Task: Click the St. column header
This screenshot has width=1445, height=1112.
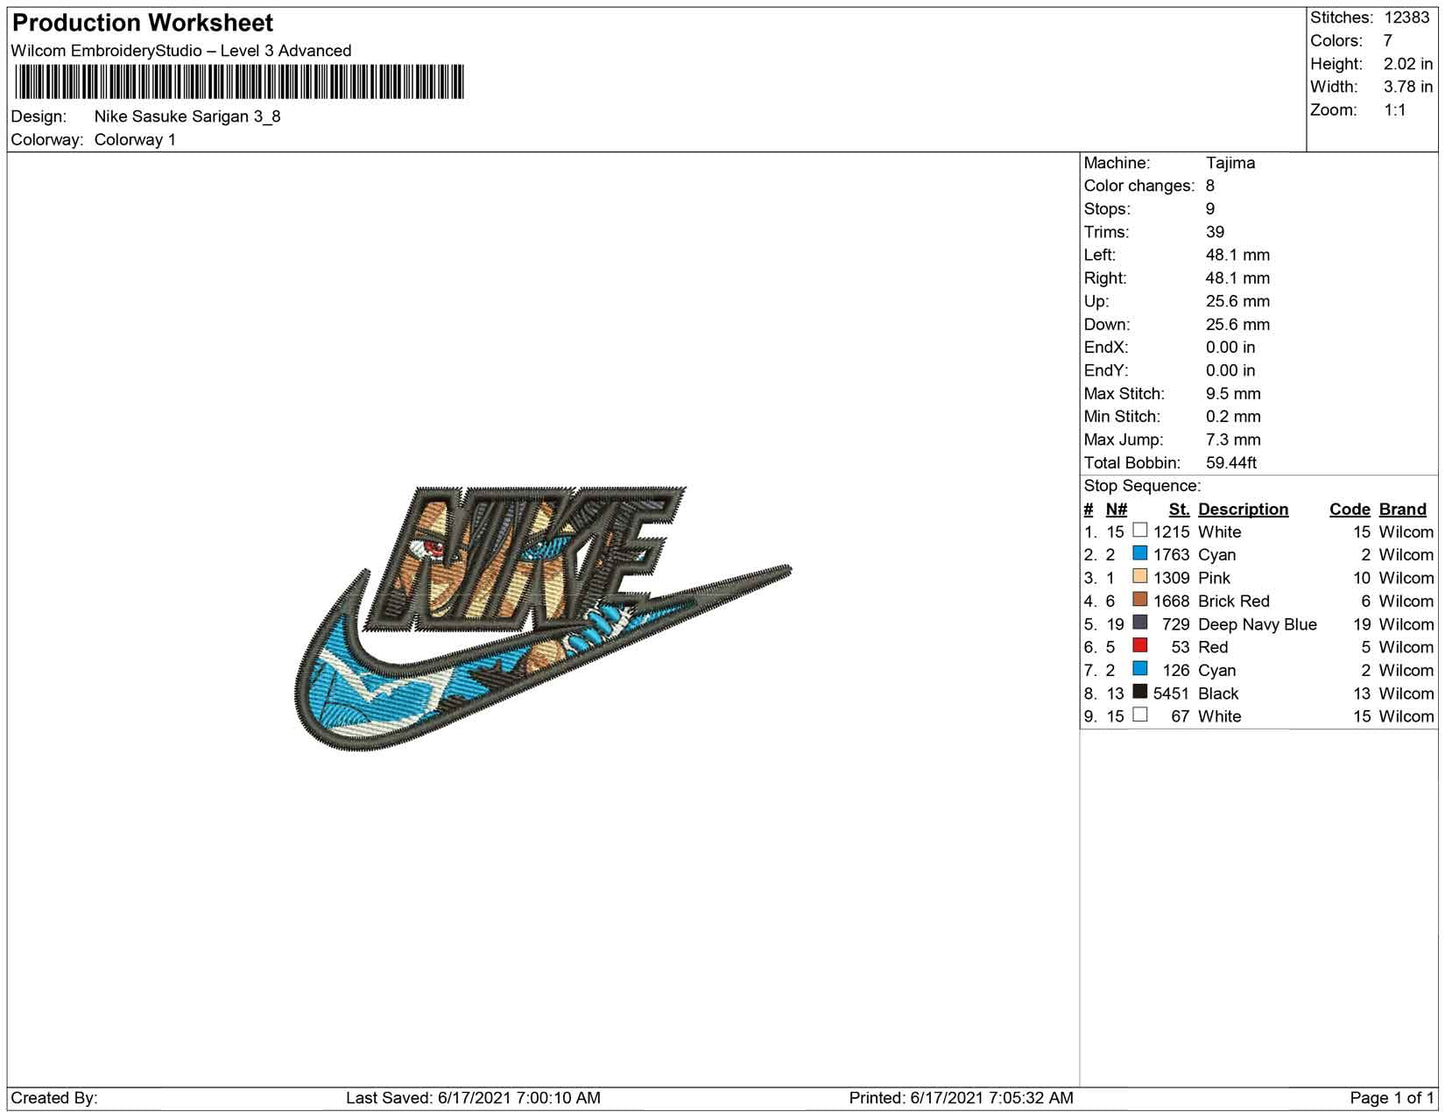Action: (1179, 509)
